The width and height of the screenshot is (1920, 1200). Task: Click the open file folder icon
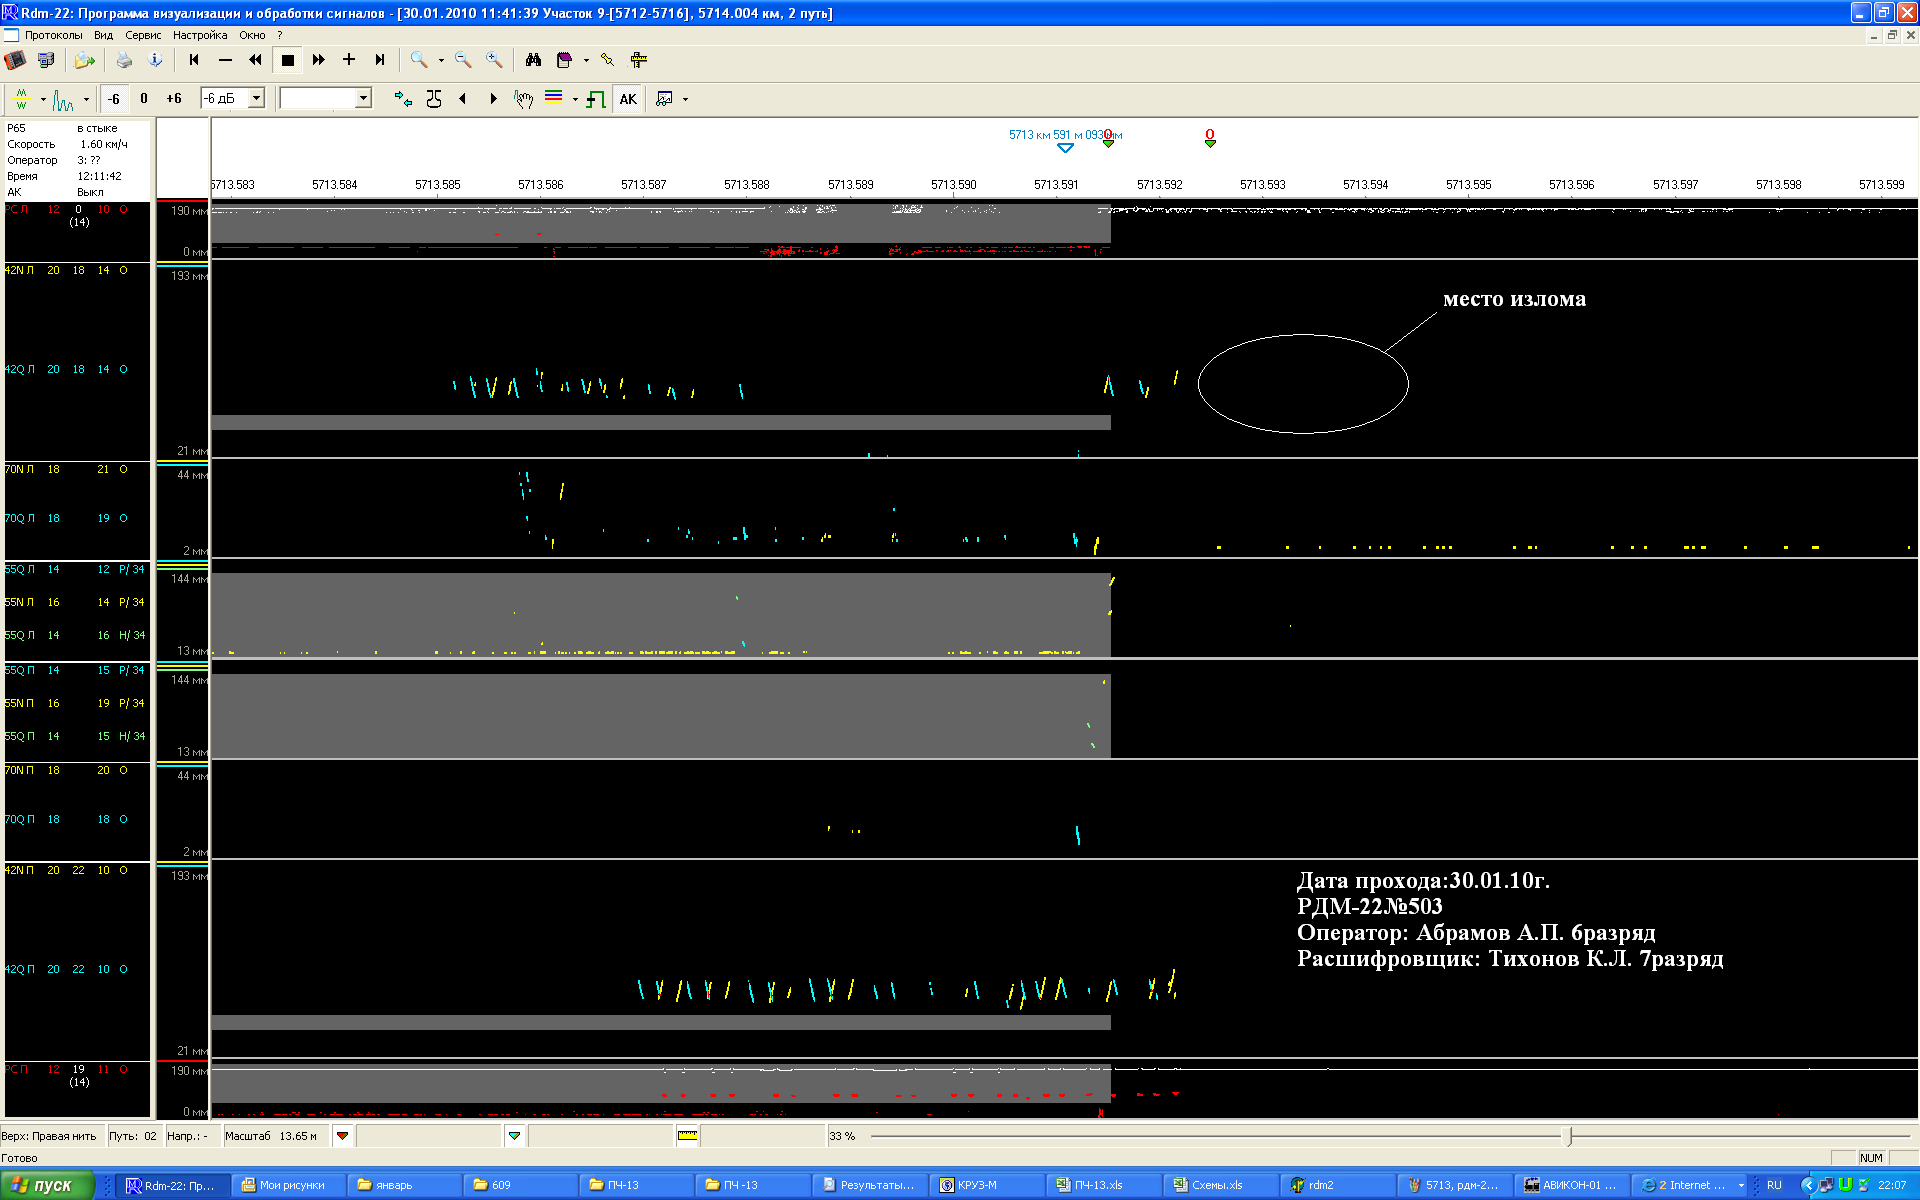coord(84,60)
